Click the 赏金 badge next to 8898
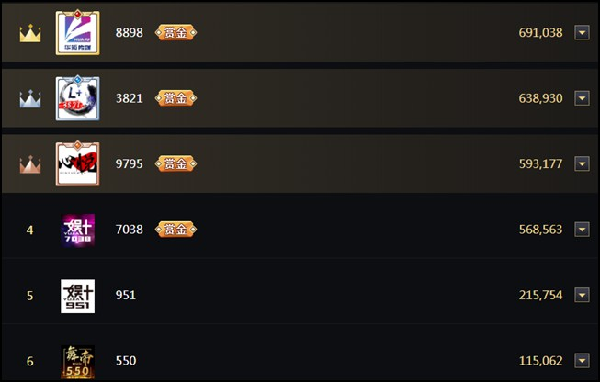Image resolution: width=600 pixels, height=382 pixels. click(176, 33)
